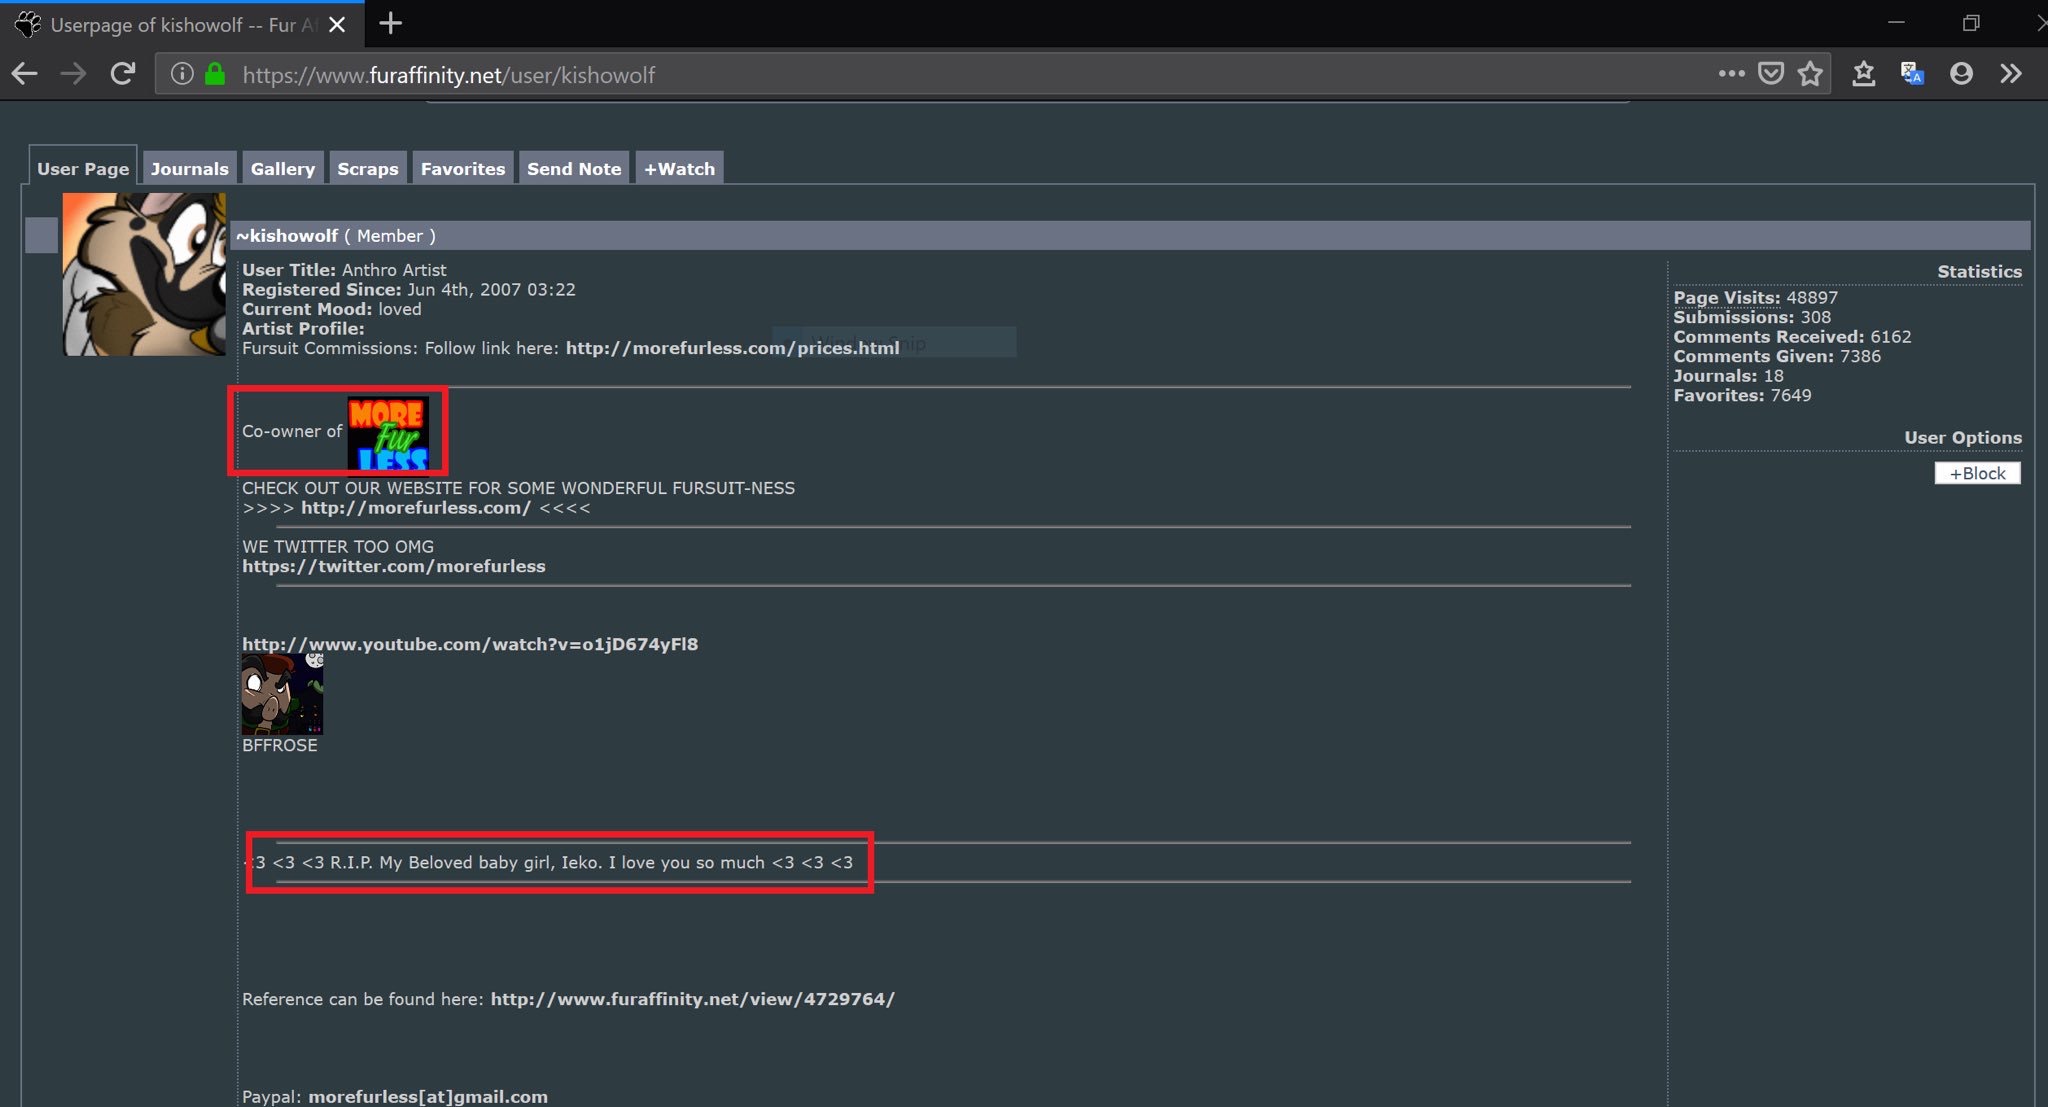Open the BFFROSE avatar thumbnail
The height and width of the screenshot is (1107, 2048).
(282, 694)
